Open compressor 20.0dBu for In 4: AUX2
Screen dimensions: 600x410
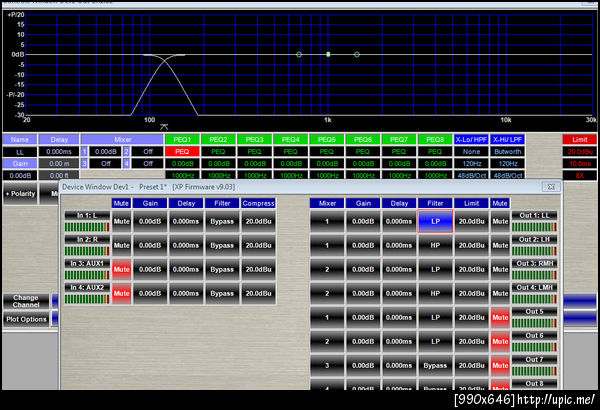[x=258, y=294]
